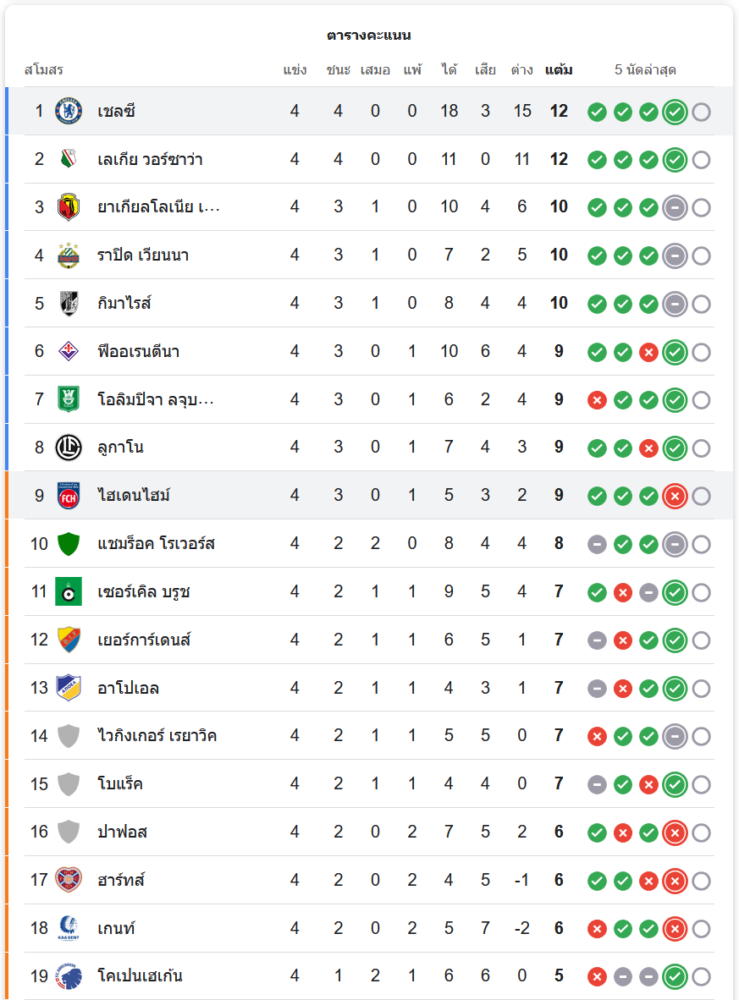739x1000 pixels.
Task: Click the club column header
Action: 44,70
